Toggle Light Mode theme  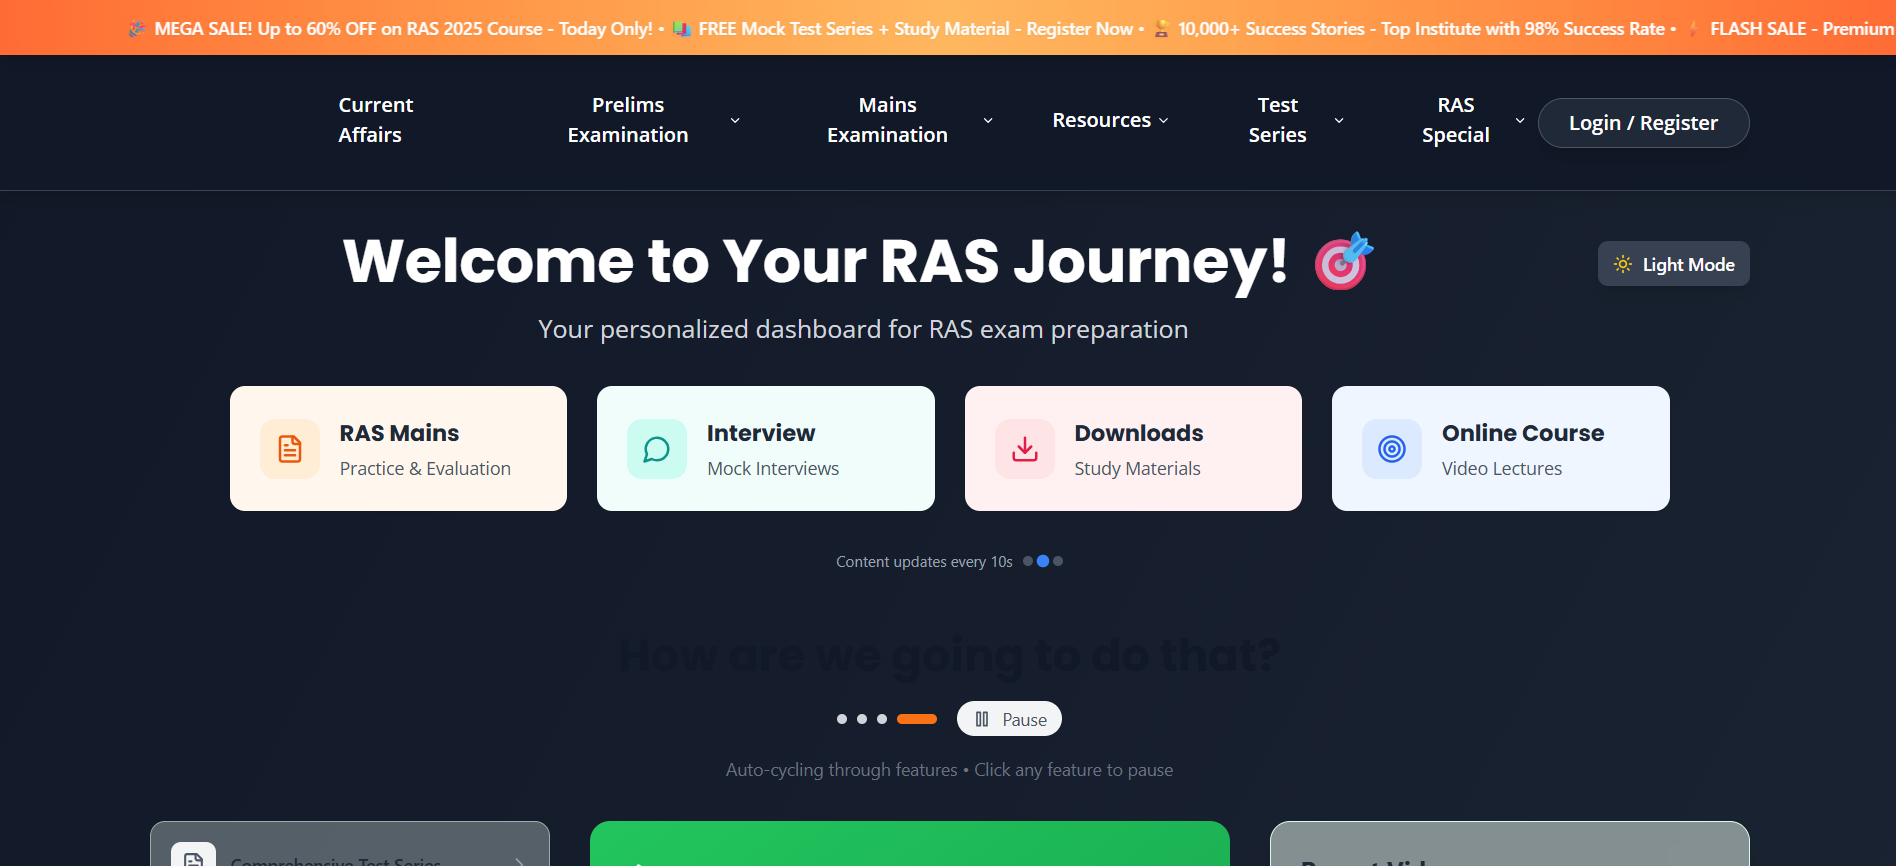(x=1673, y=264)
